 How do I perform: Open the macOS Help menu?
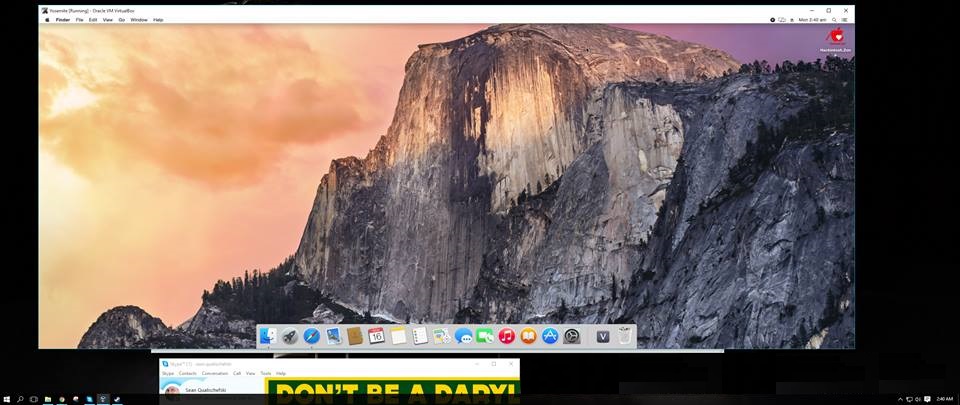click(158, 20)
